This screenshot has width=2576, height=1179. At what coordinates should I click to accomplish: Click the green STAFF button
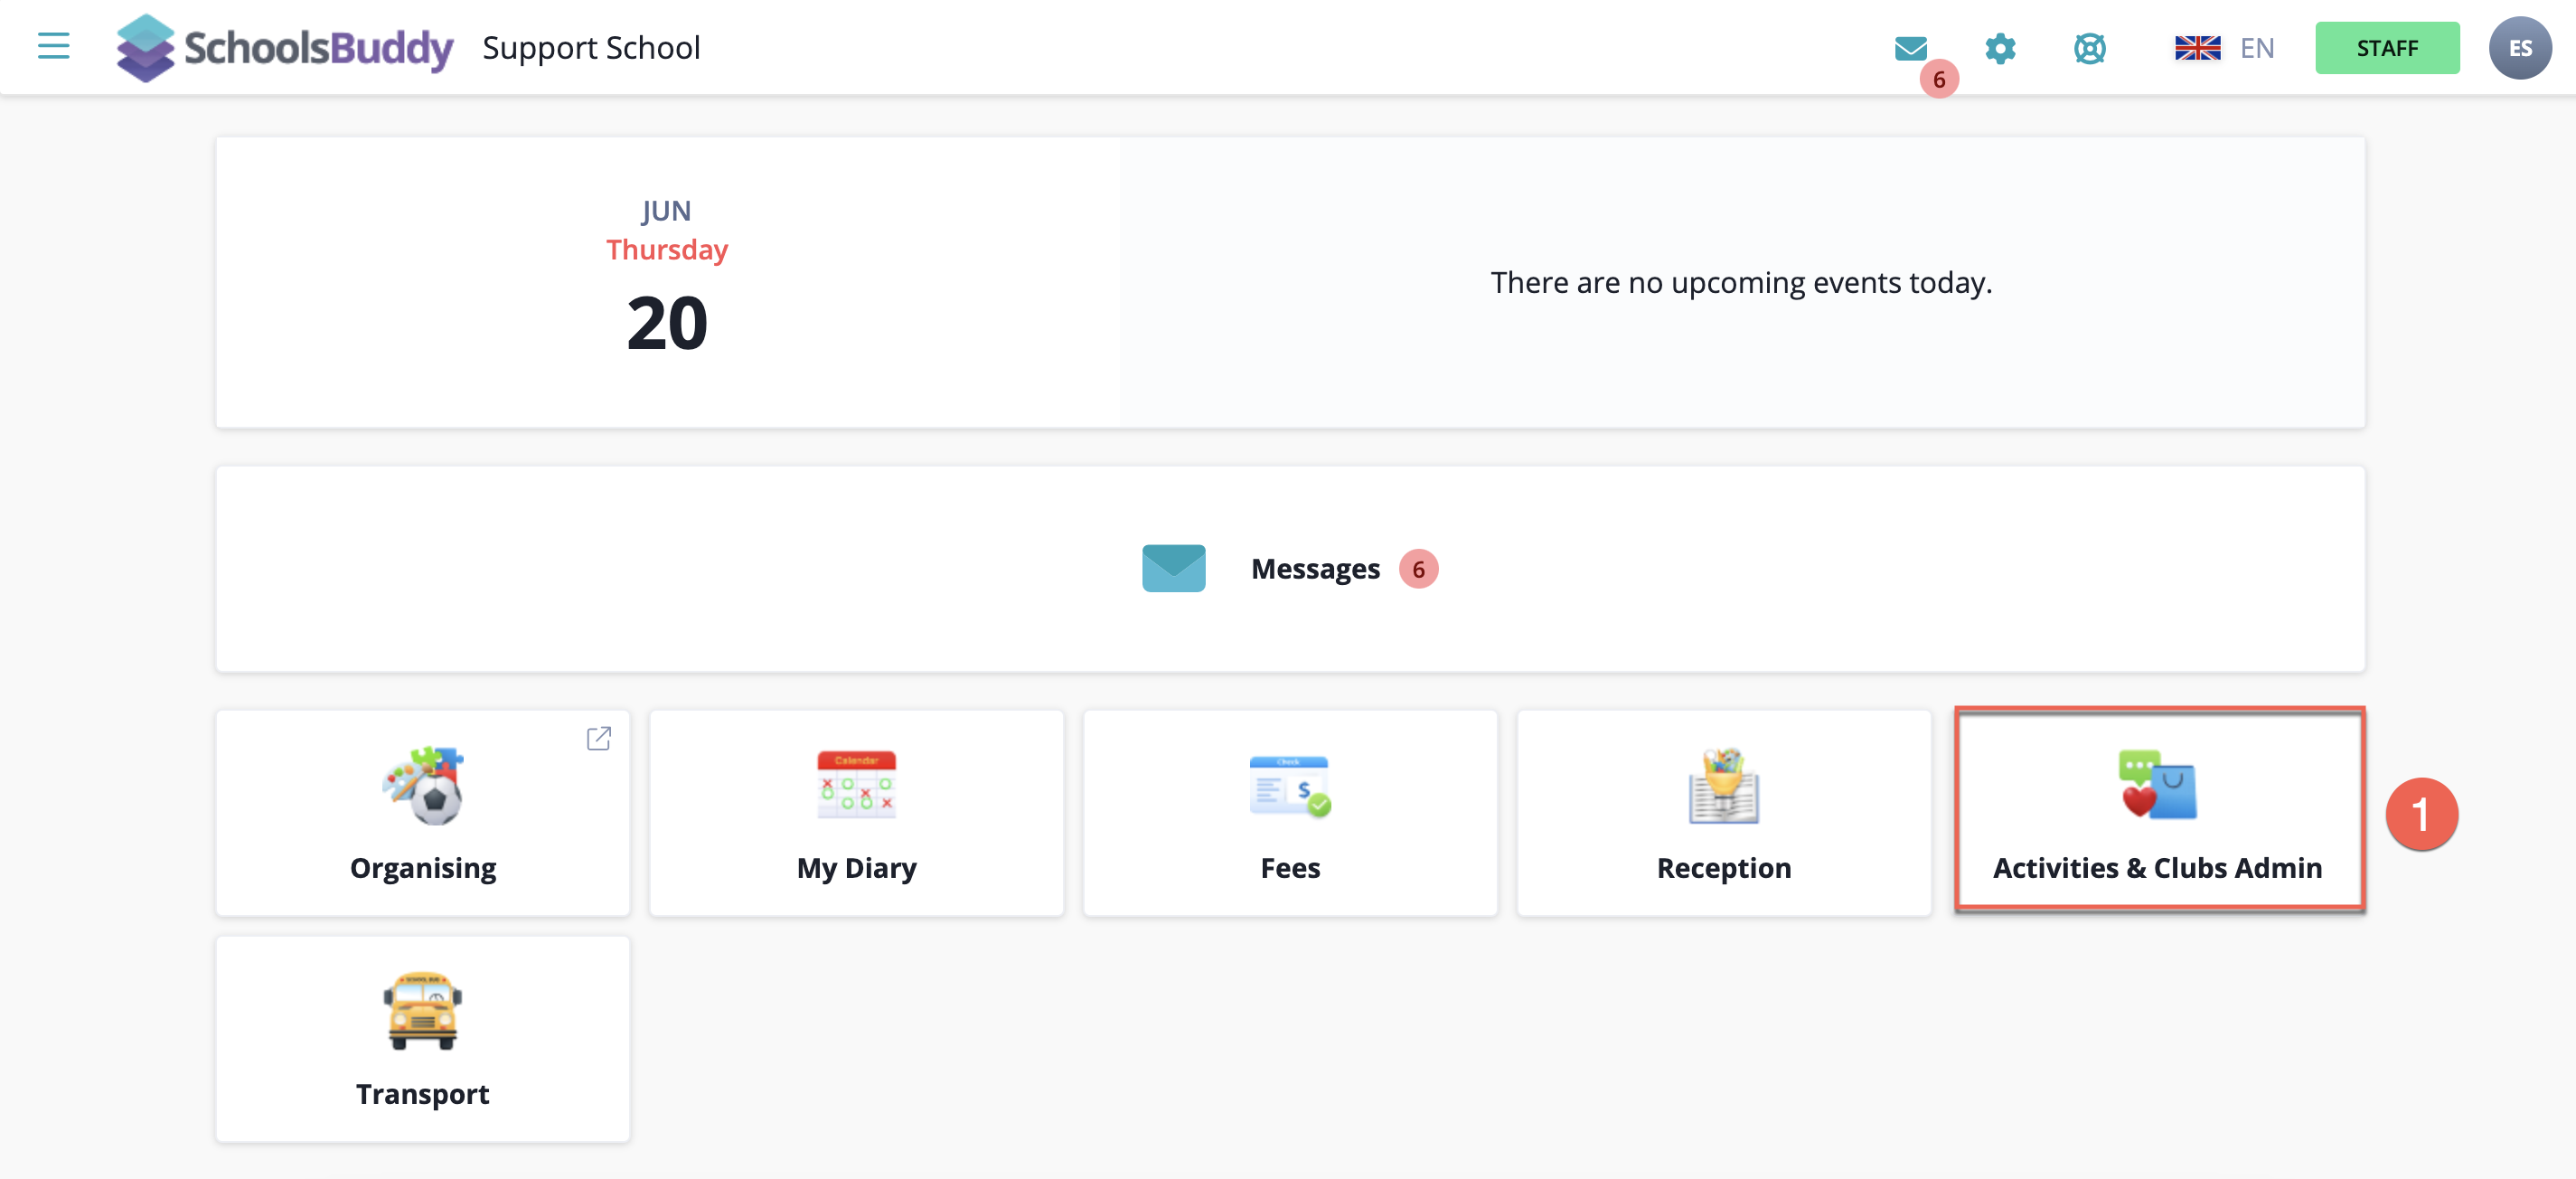click(2387, 48)
